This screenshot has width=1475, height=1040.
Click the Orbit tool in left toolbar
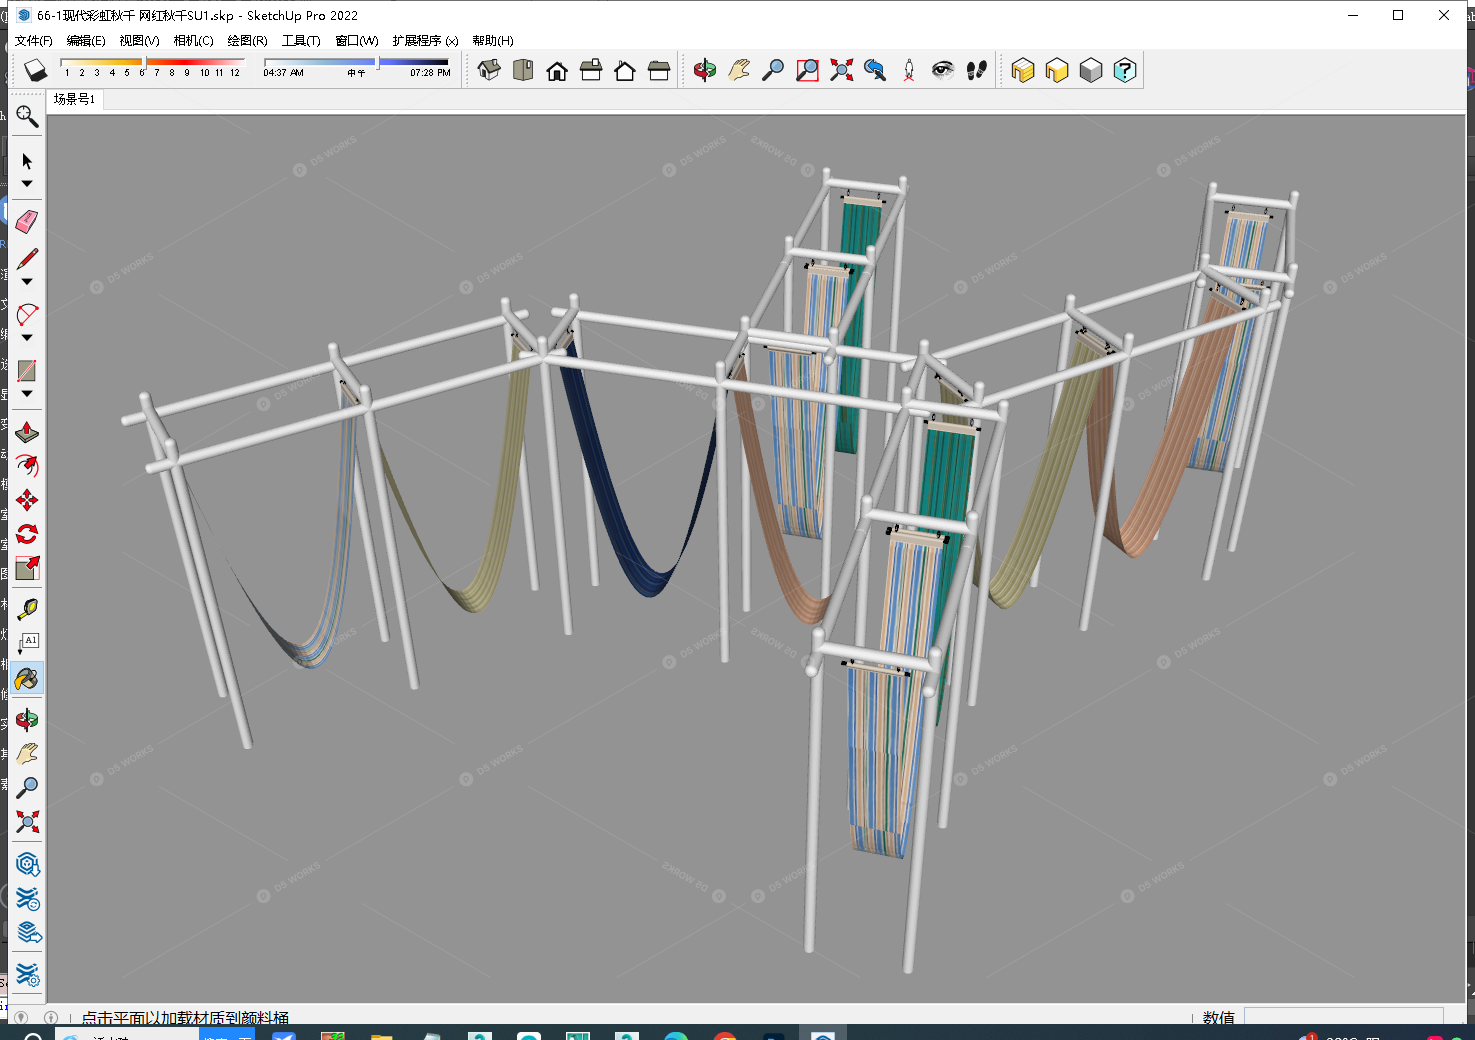pos(27,719)
